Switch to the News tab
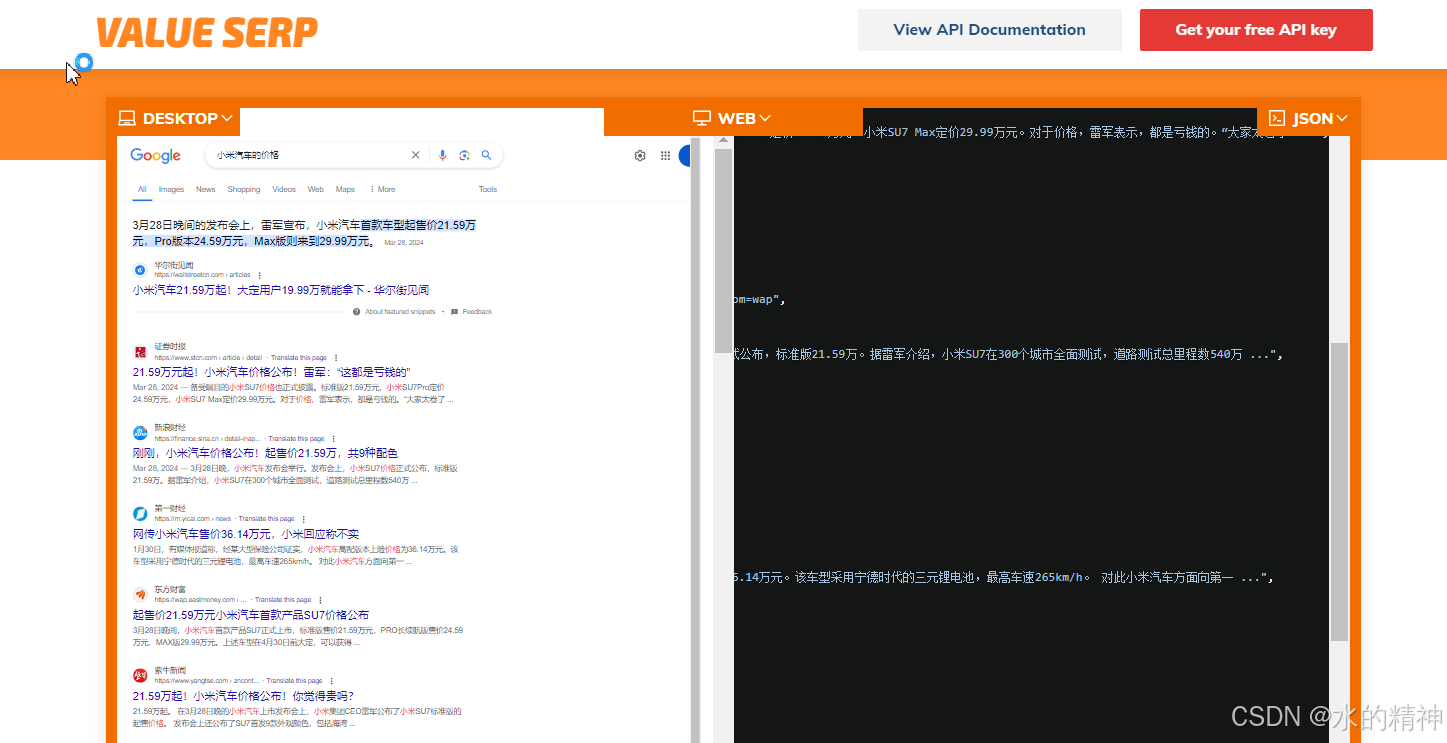Screen dimensions: 1447x743 [x=205, y=189]
